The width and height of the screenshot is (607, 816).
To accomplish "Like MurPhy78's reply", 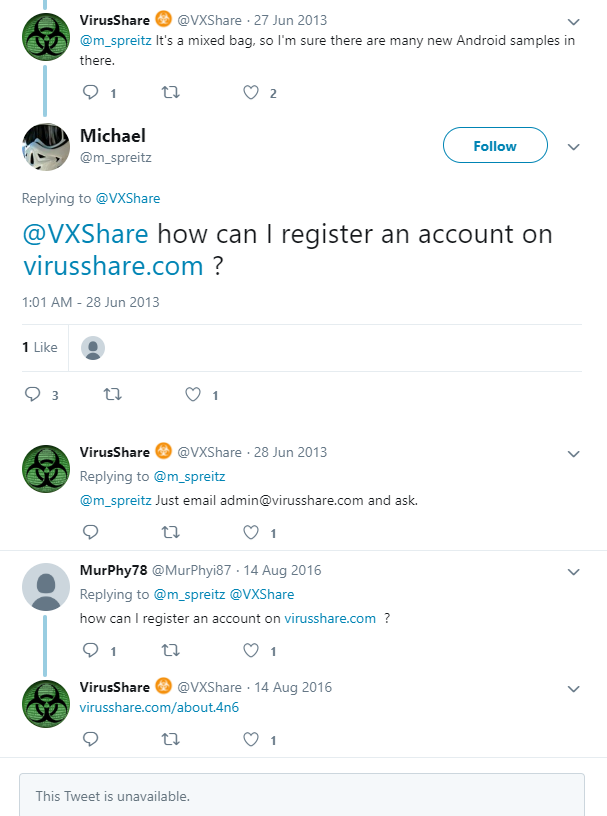I will 250,650.
